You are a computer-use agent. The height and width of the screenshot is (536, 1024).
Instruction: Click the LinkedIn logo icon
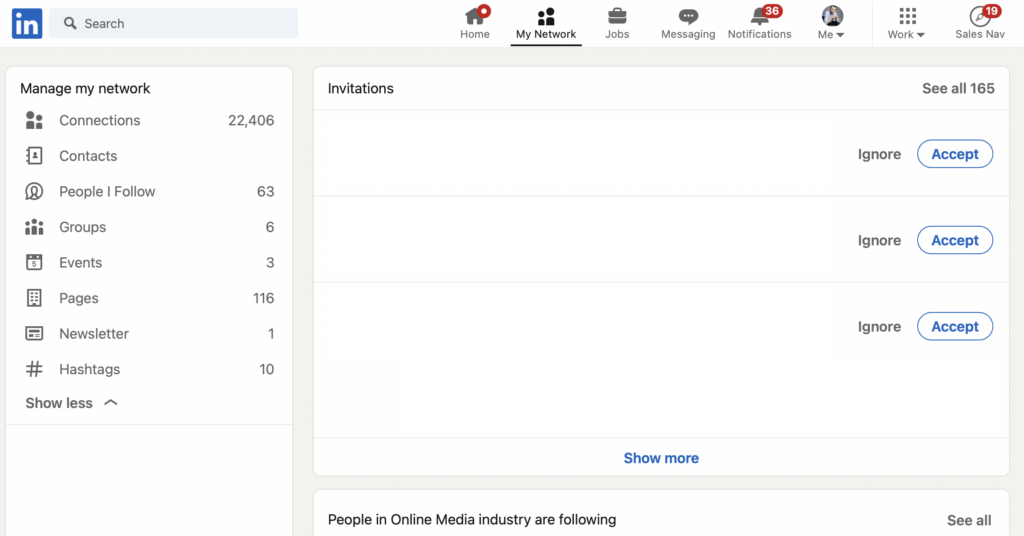tap(27, 23)
